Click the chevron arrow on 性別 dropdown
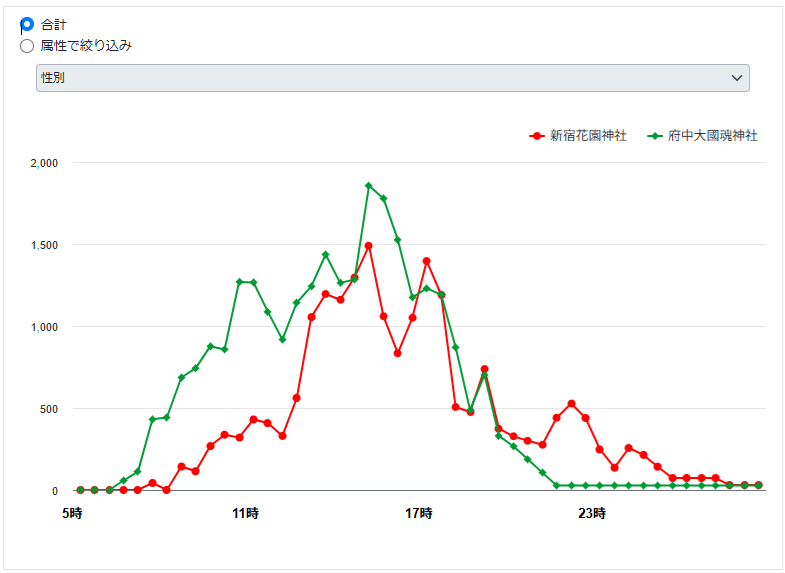Viewport: 785px width, 573px height. point(737,78)
